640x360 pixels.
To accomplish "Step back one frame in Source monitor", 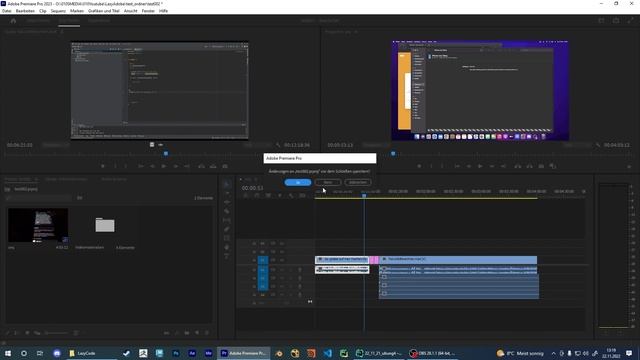I will 152,166.
